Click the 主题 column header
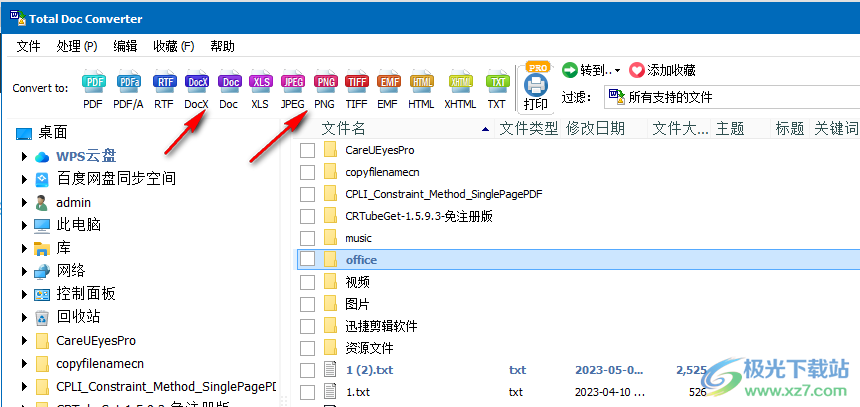 coord(740,129)
